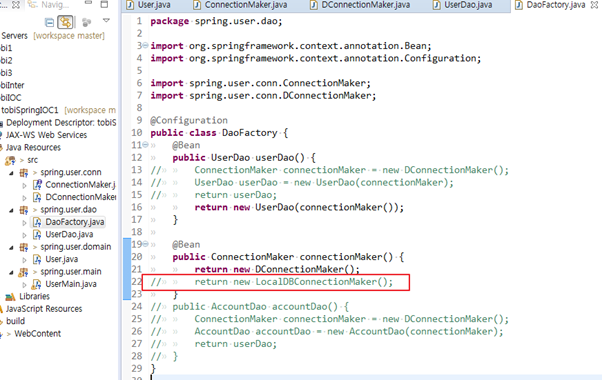Viewport: 602px width, 380px height.
Task: Minimize the explorer view panel
Action: (88, 3)
